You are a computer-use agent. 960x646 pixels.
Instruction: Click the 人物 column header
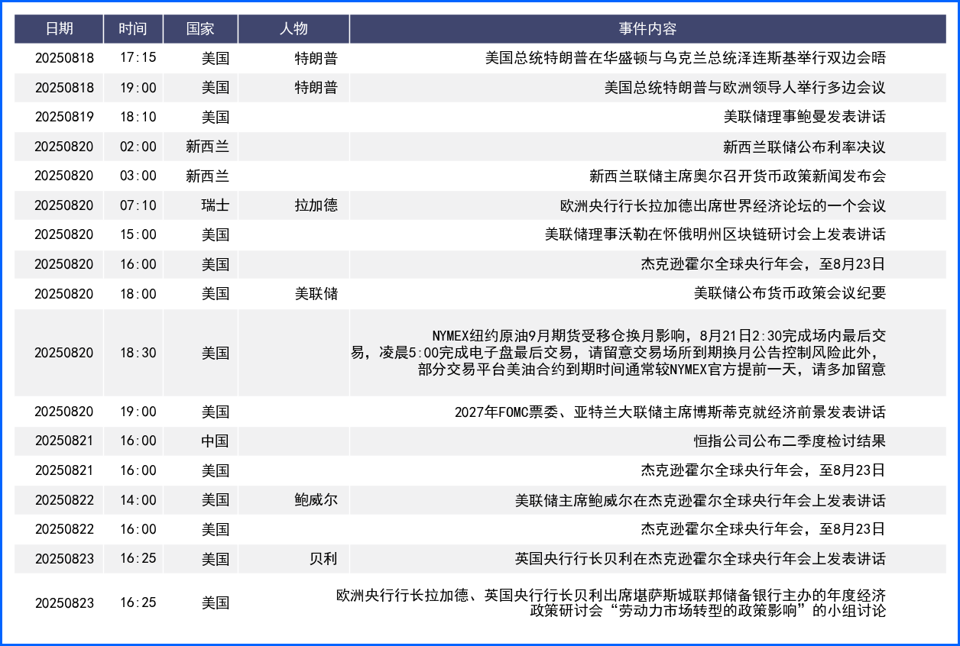[293, 29]
